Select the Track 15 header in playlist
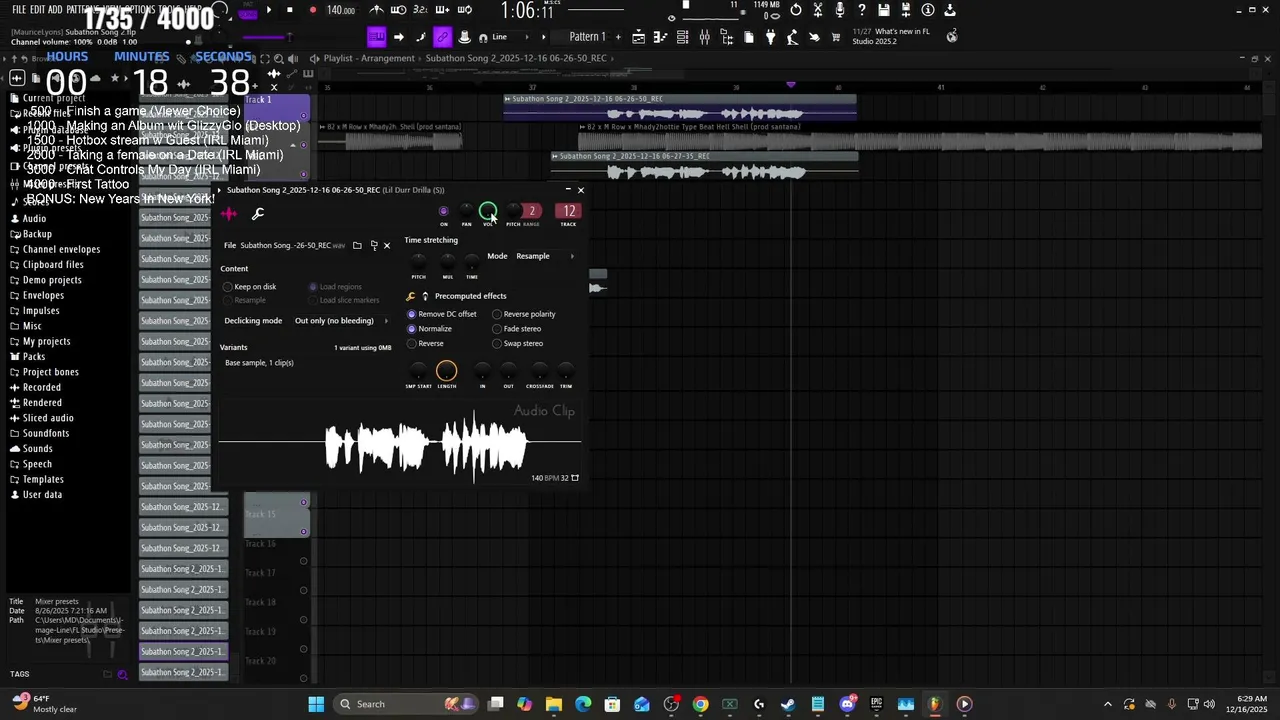1280x720 pixels. coord(277,514)
